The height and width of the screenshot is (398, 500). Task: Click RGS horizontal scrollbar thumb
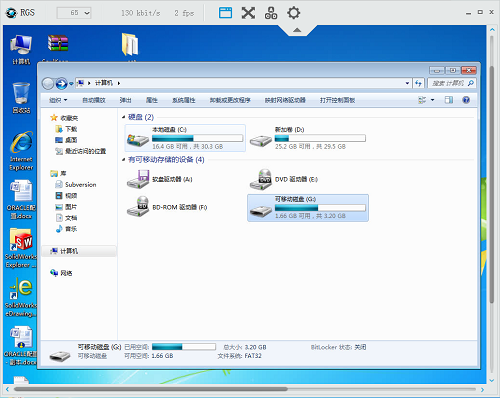[151, 389]
